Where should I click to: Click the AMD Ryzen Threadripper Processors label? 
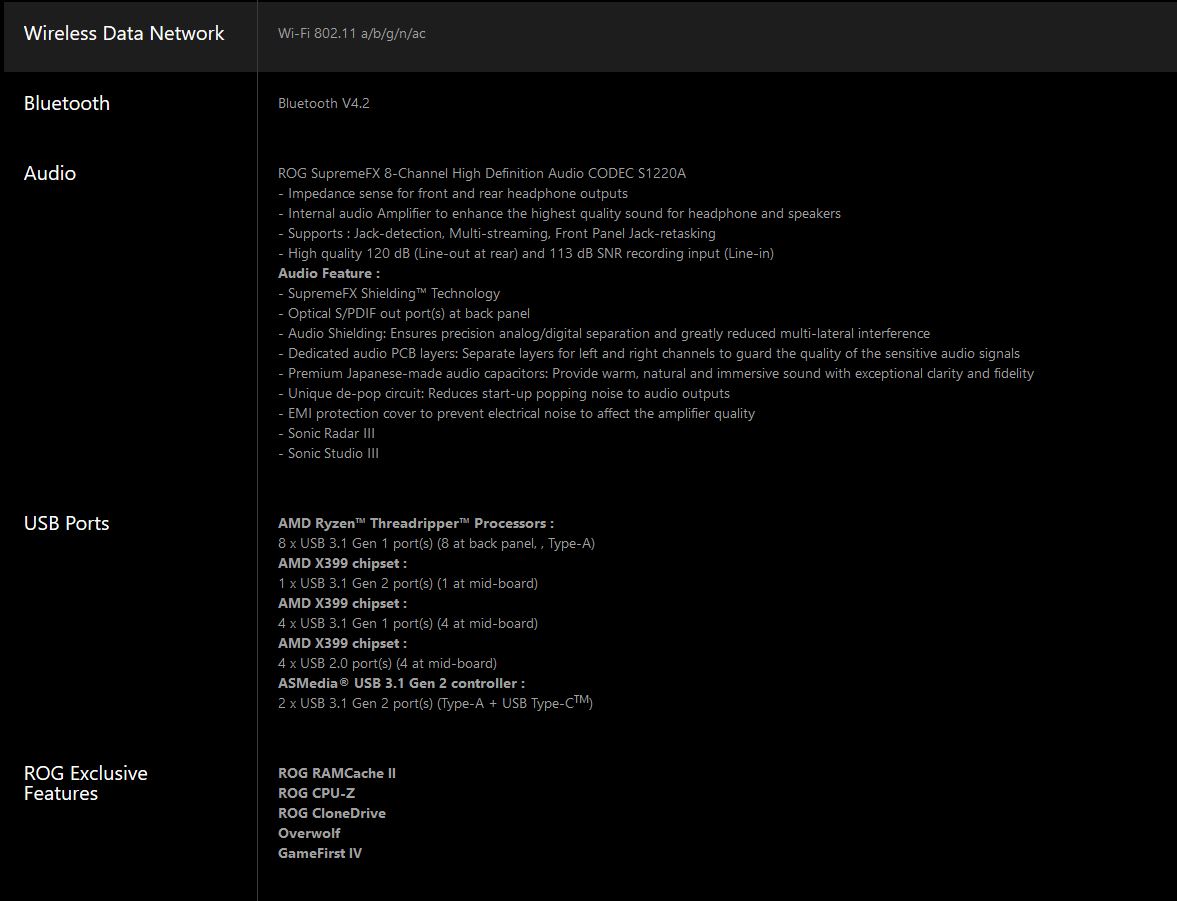point(416,524)
